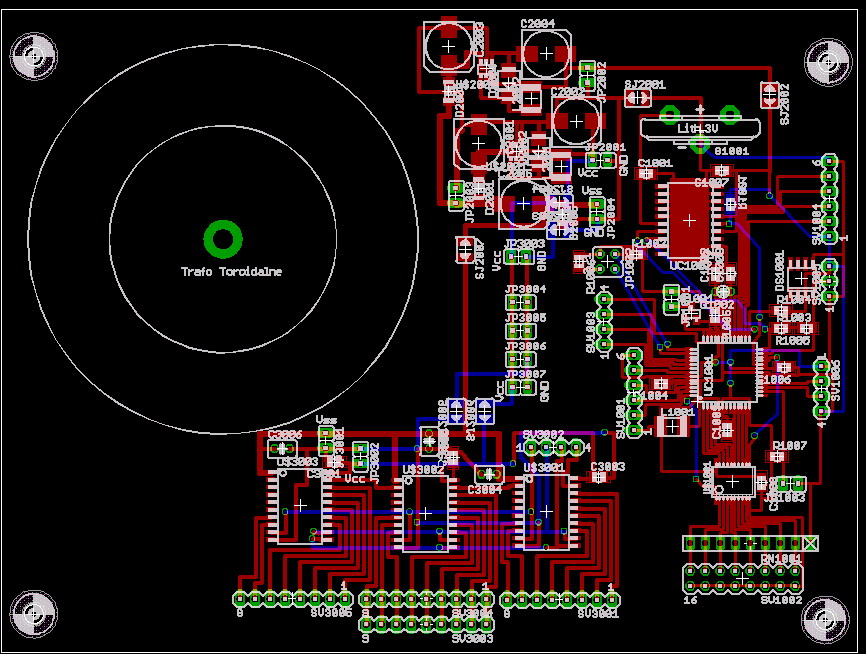
Task: Select capacitor C1001
Action: tap(645, 173)
